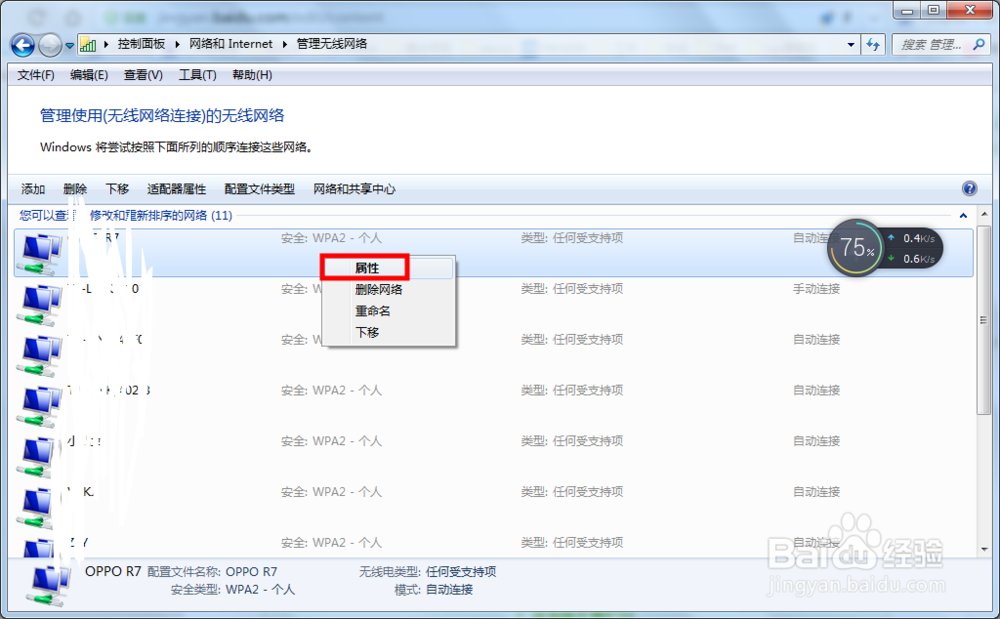Viewport: 1000px width, 619px height.
Task: Open the 工具 menu
Action: (x=197, y=74)
